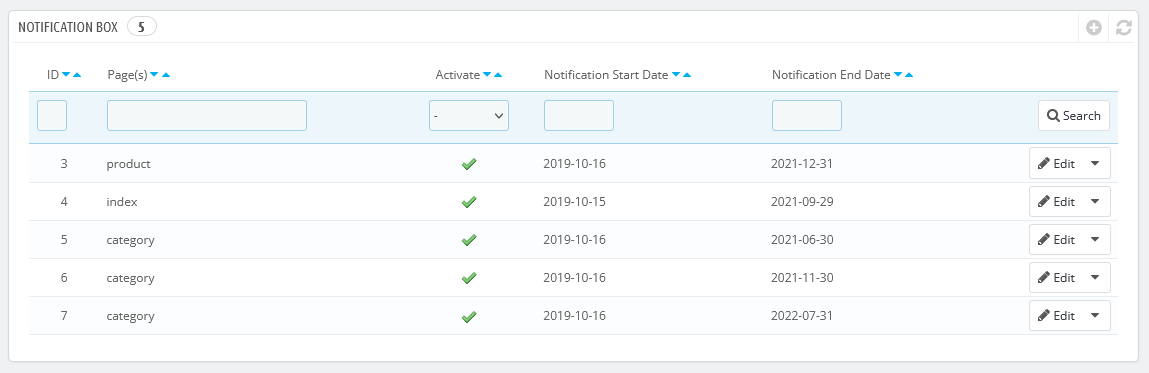Expand Edit options for ID 5
This screenshot has width=1149, height=373.
point(1095,240)
